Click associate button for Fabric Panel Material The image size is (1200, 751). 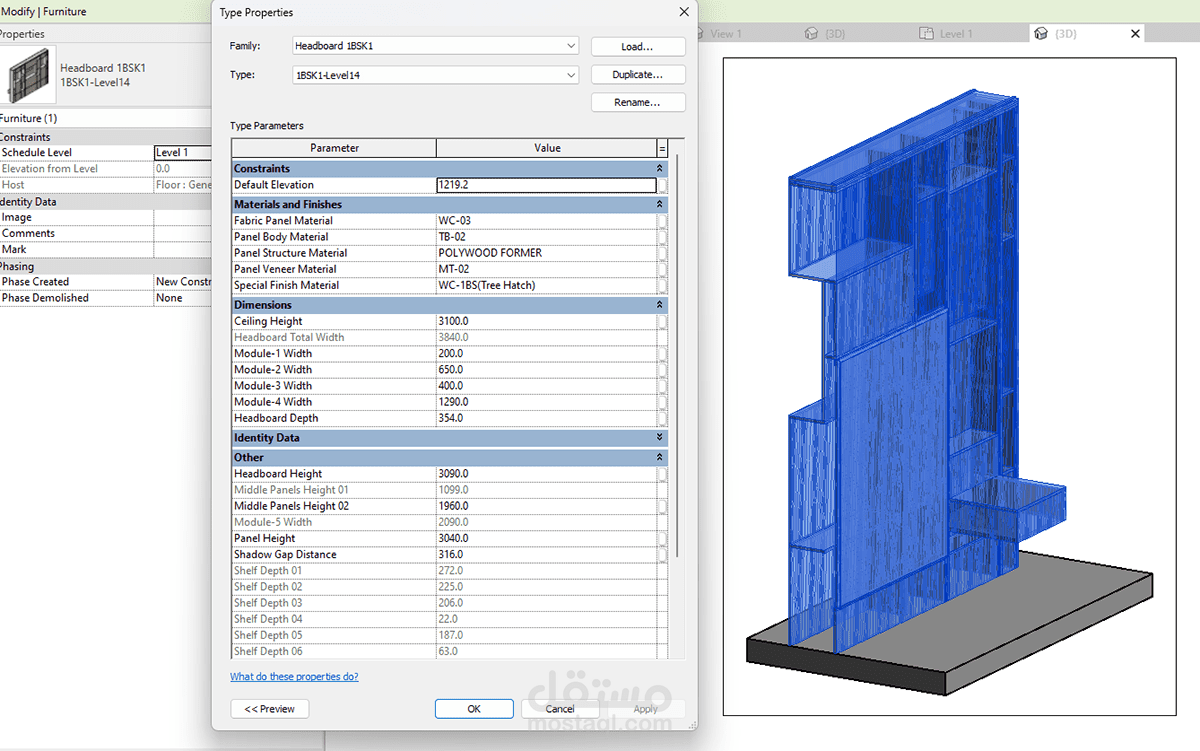663,221
